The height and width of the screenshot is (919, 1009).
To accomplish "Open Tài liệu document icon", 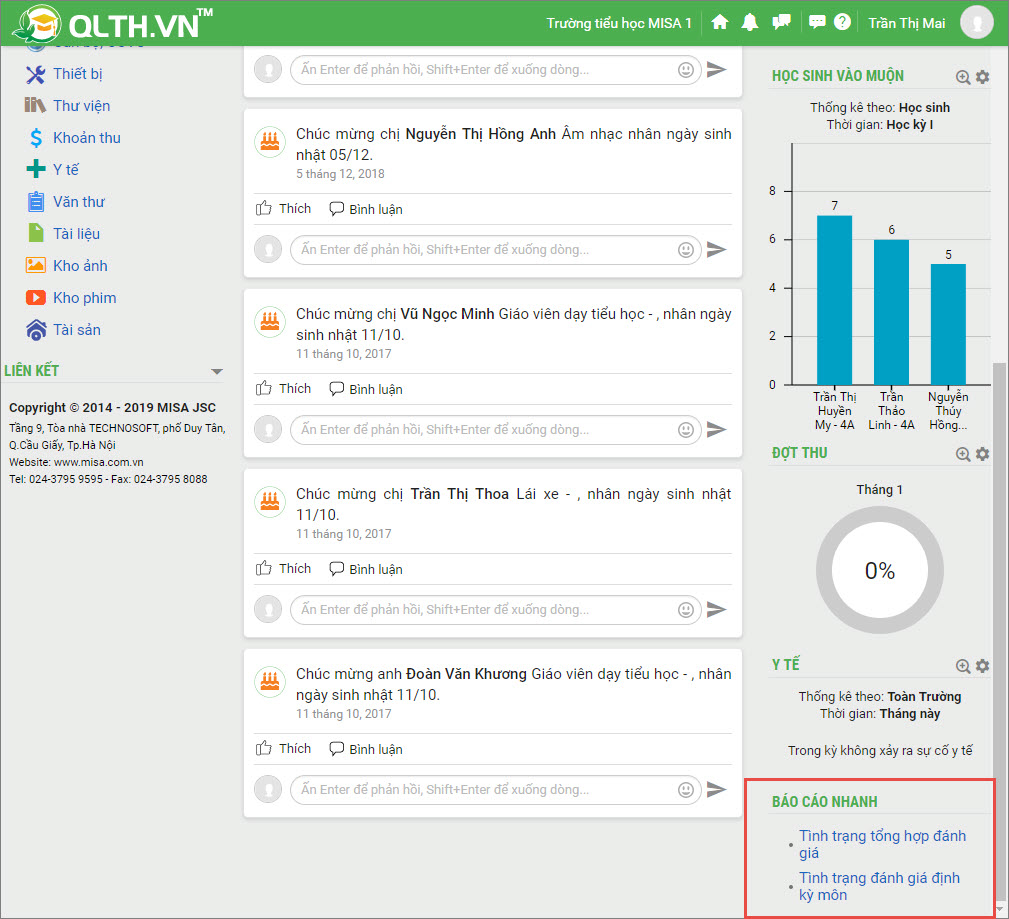I will tap(36, 233).
